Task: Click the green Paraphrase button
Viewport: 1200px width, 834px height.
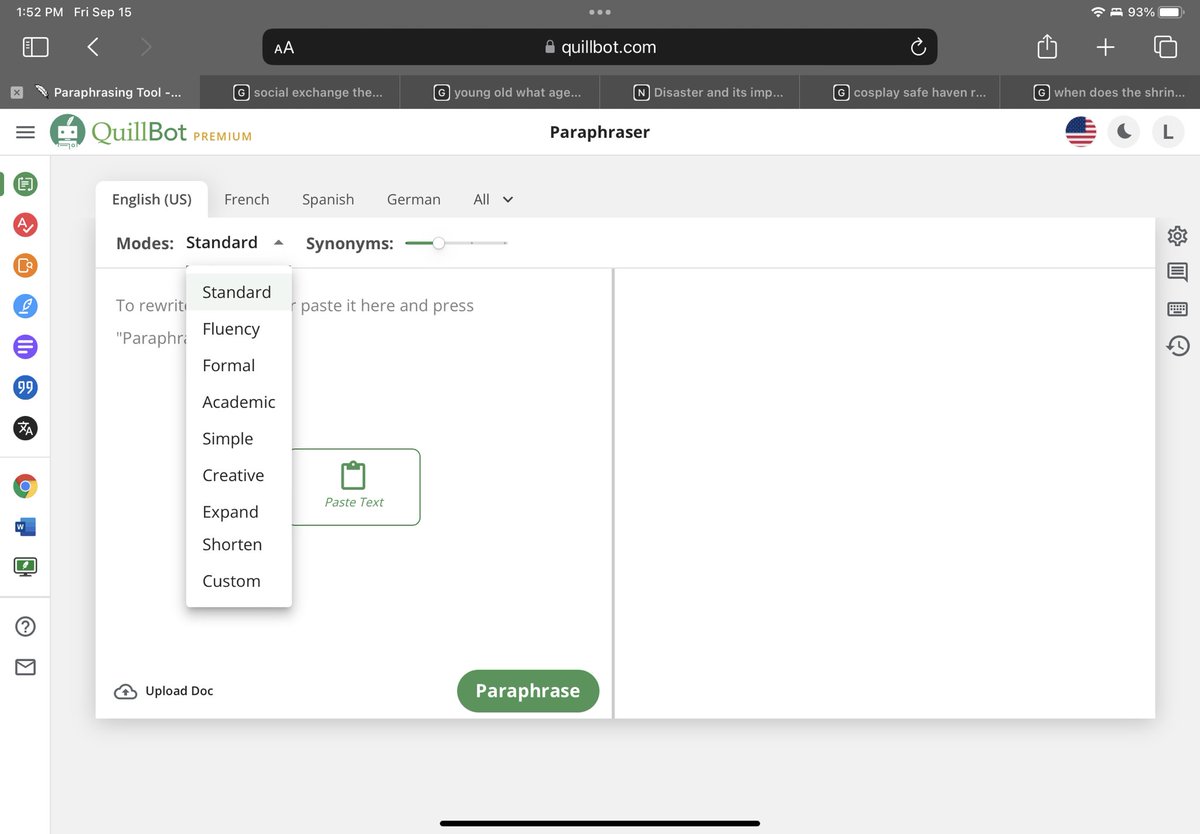Action: 528,691
